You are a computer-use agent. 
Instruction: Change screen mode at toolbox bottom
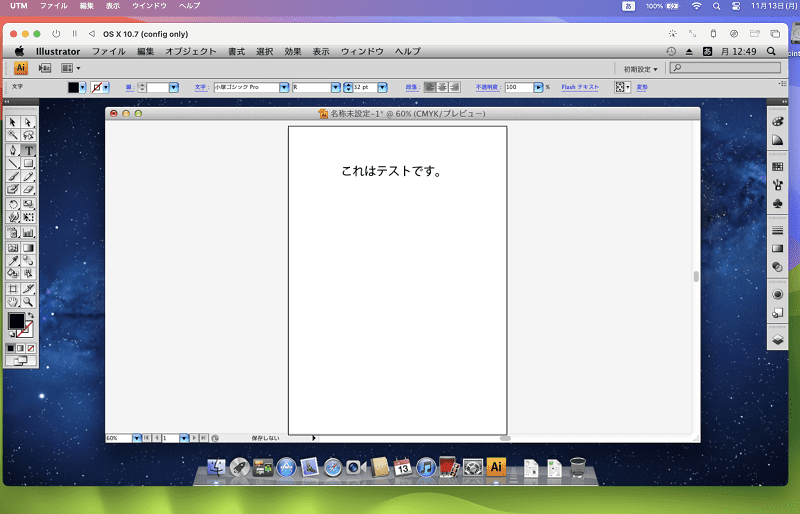pos(20,361)
